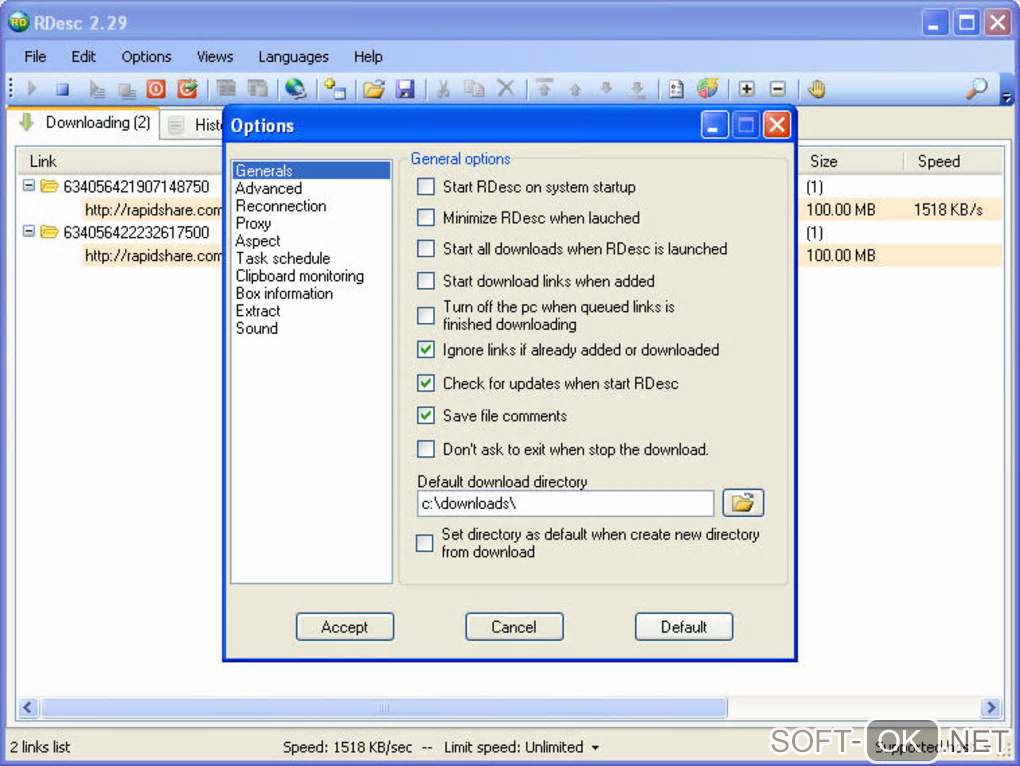Click the magnifying glass search icon

(976, 88)
